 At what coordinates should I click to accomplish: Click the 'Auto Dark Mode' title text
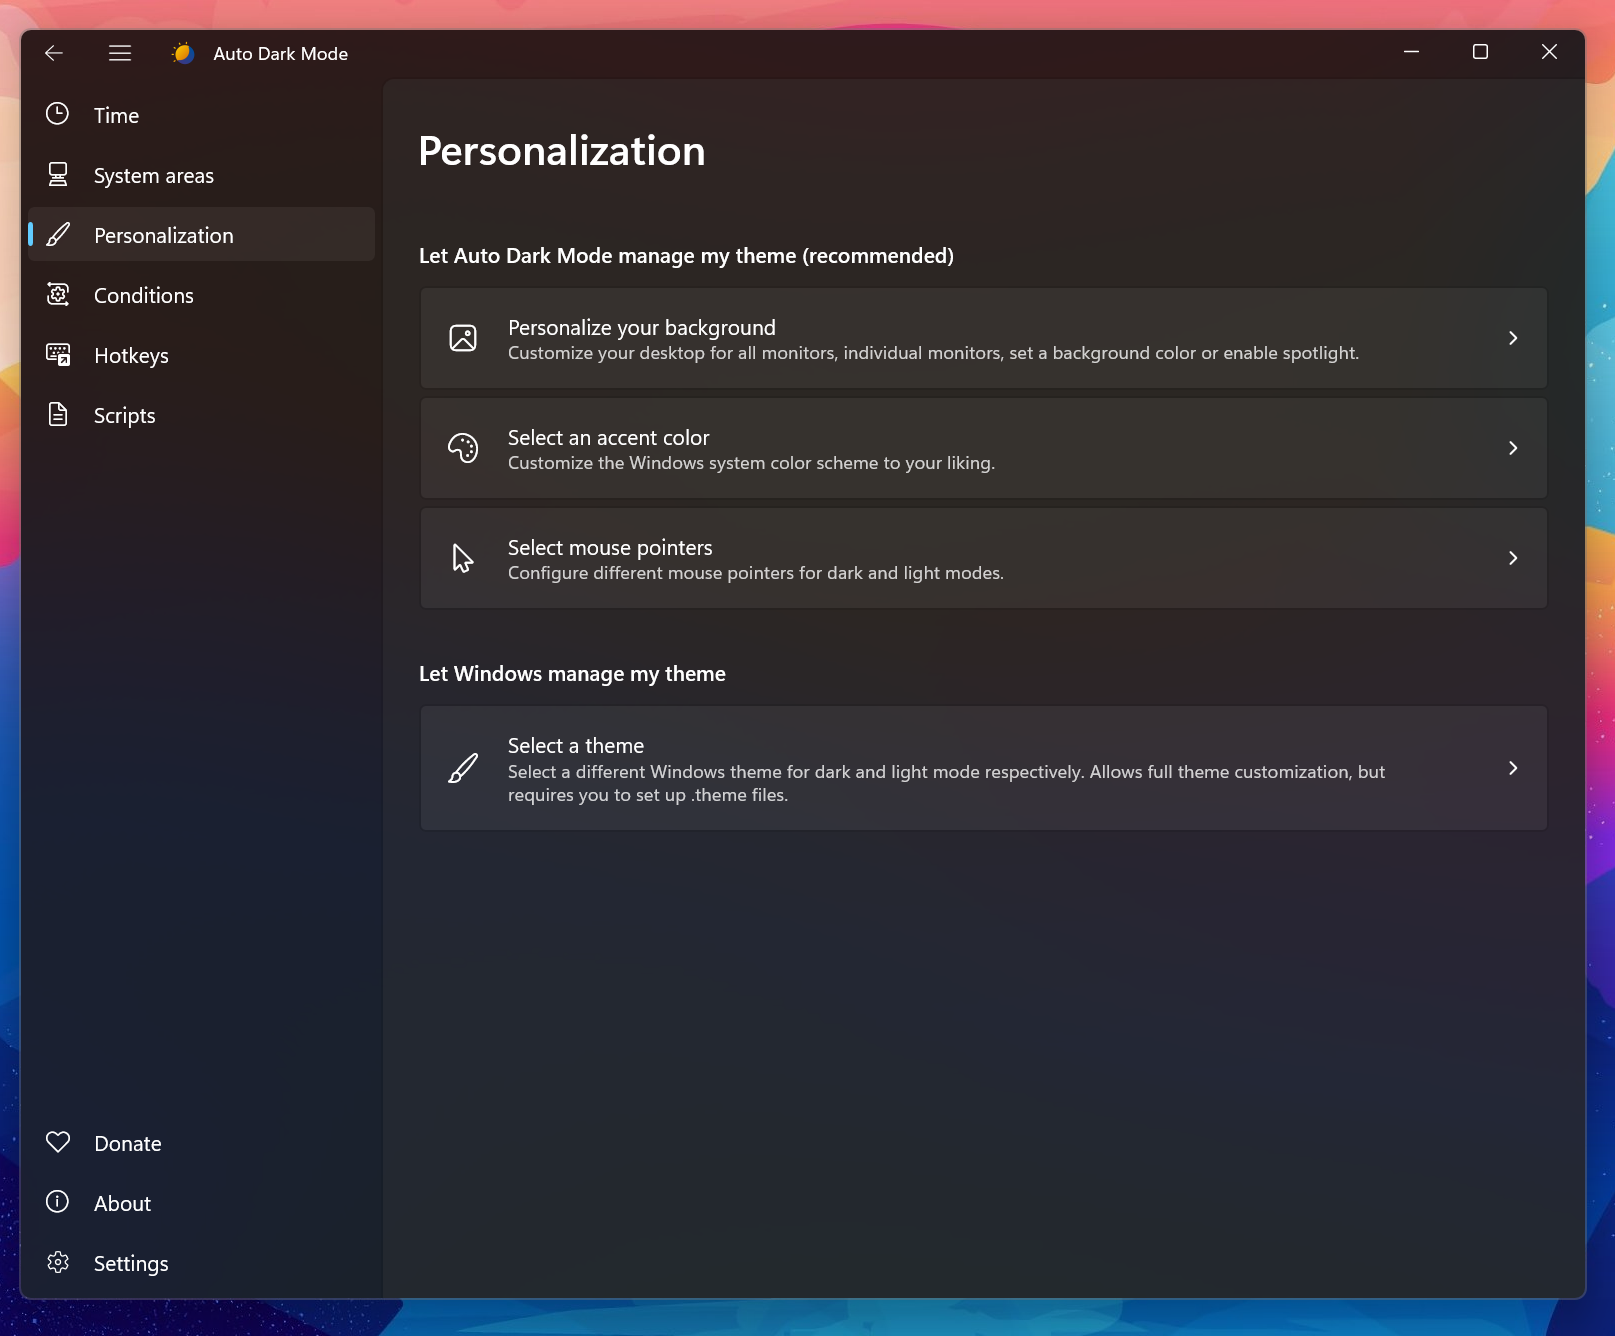pyautogui.click(x=281, y=54)
